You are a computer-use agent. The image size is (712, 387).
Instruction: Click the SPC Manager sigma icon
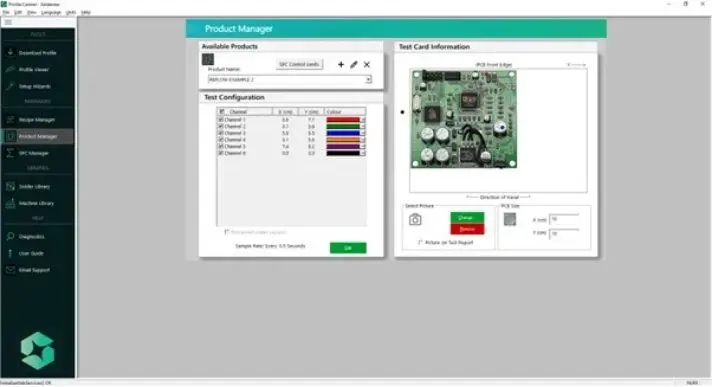(x=10, y=153)
